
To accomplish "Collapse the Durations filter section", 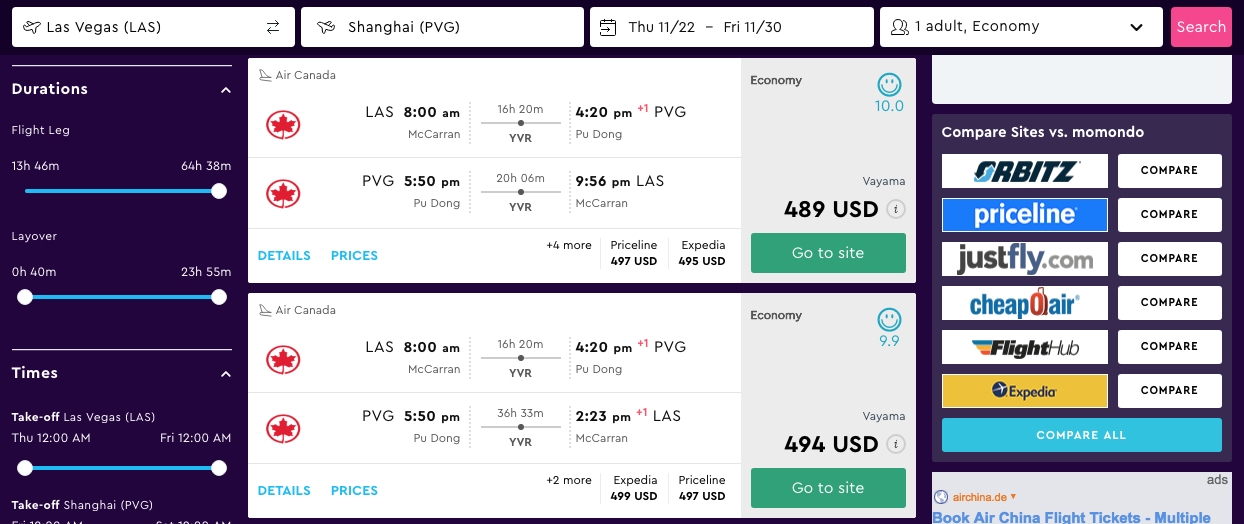I will tap(226, 90).
